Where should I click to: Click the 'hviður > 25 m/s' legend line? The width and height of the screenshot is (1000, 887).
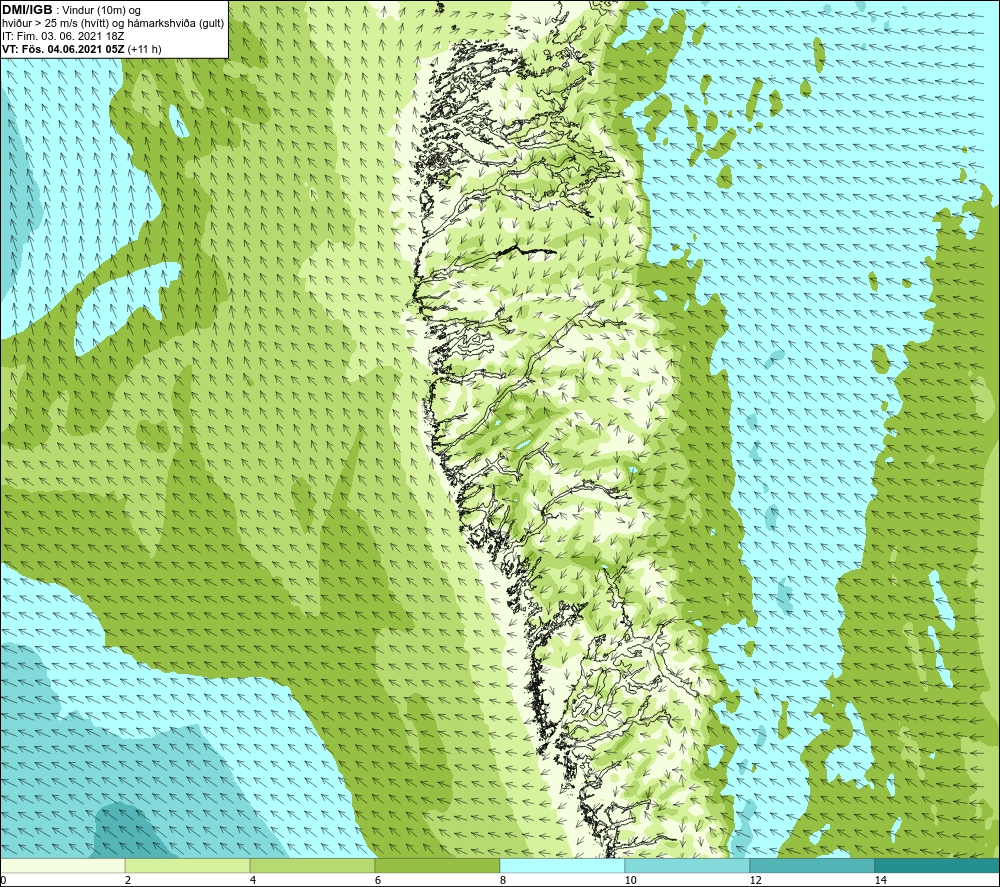click(113, 23)
